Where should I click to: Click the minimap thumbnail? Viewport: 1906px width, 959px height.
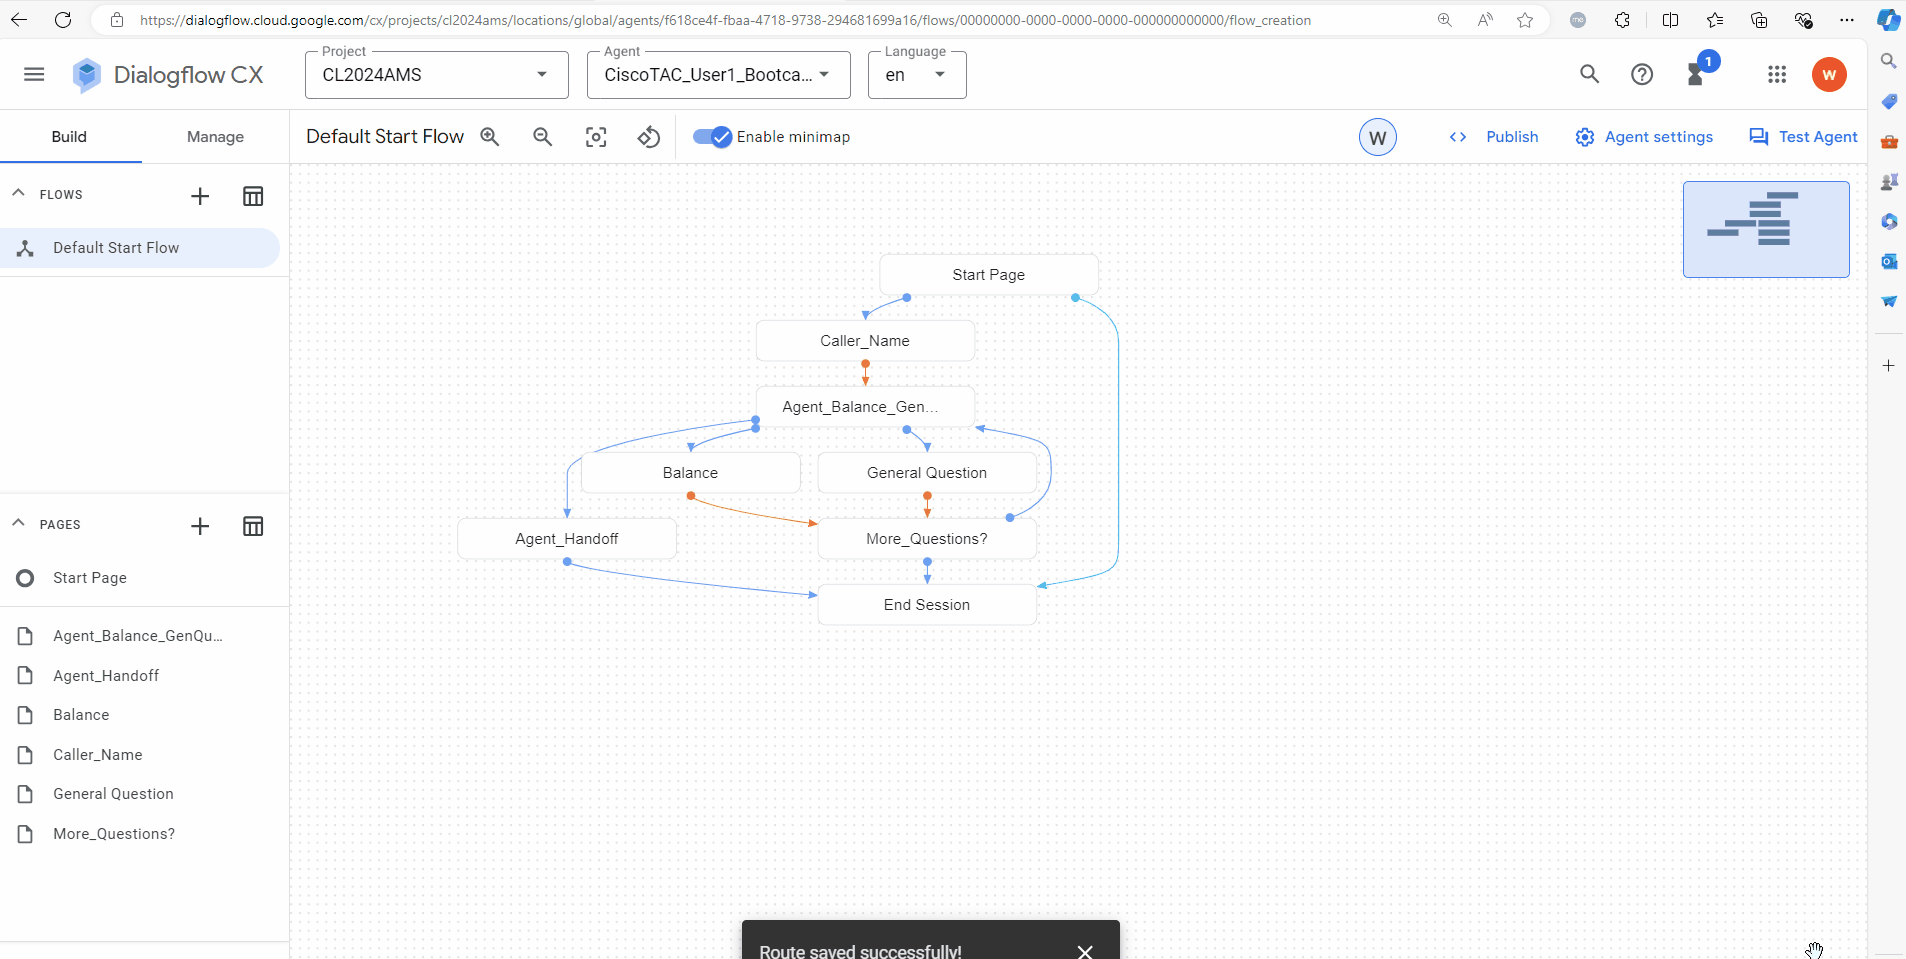point(1766,229)
